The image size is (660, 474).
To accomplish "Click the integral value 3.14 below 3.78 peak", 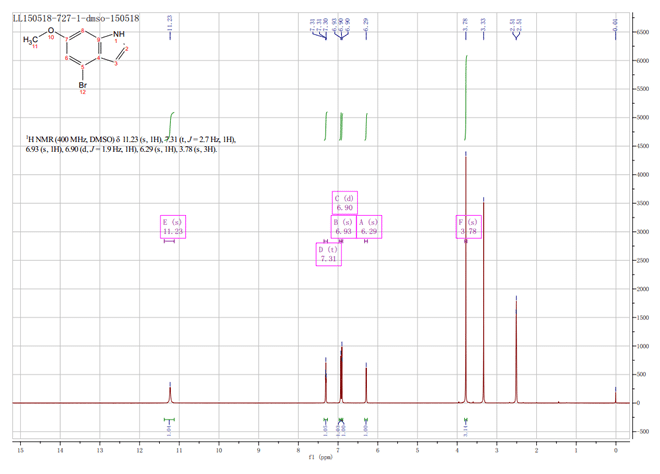I will pos(466,430).
